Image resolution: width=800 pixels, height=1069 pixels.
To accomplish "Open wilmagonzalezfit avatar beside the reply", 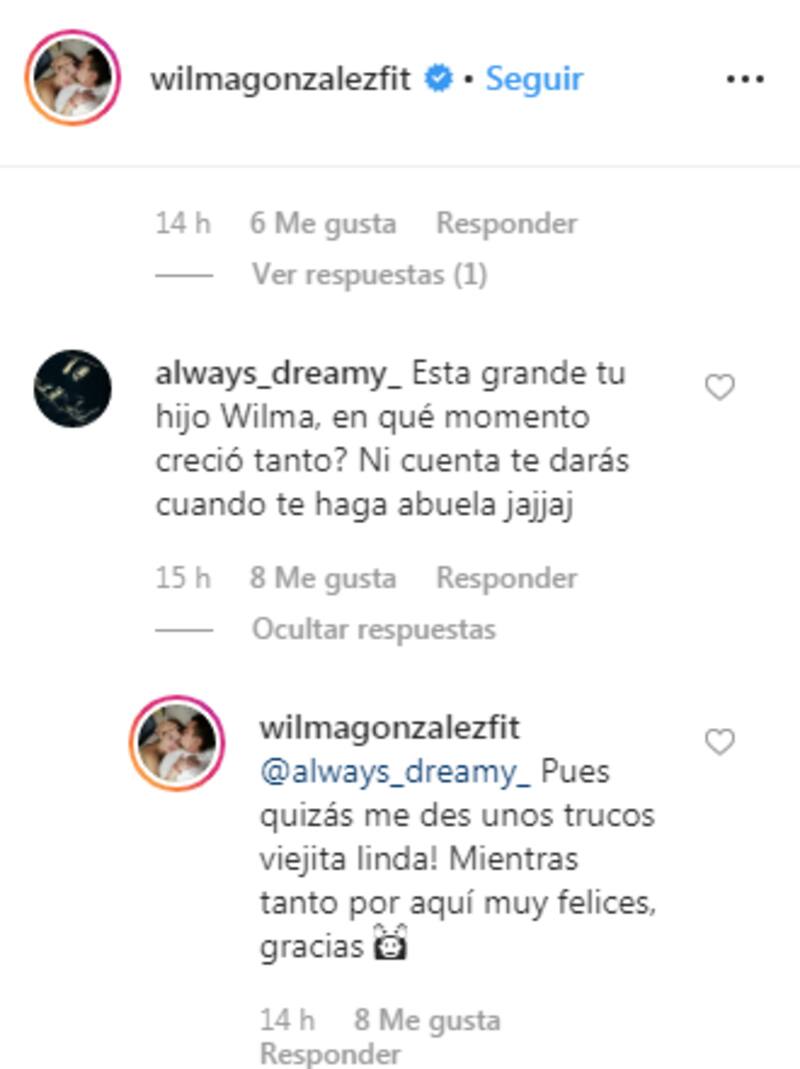I will pyautogui.click(x=177, y=743).
